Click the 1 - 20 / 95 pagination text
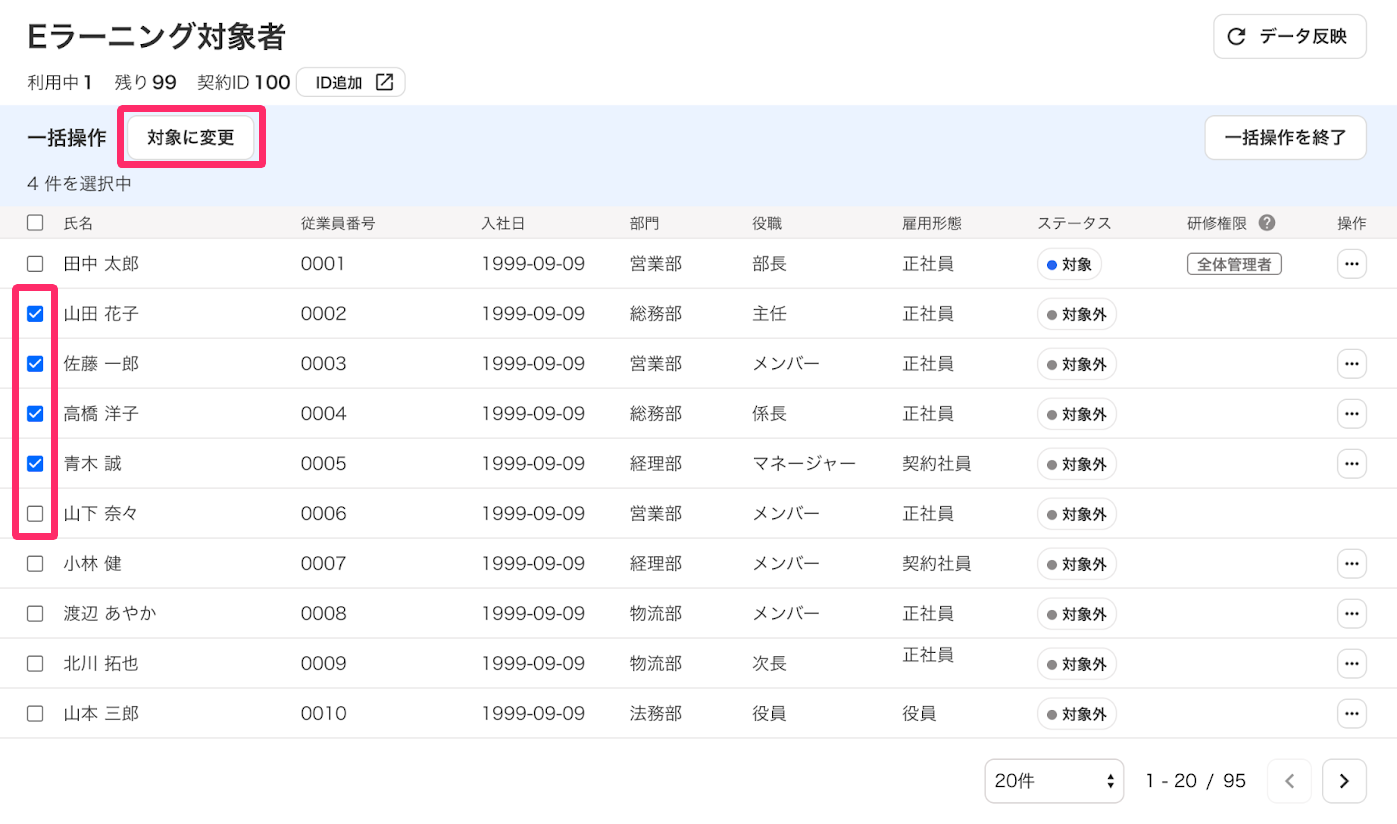1397x824 pixels. pyautogui.click(x=1196, y=781)
